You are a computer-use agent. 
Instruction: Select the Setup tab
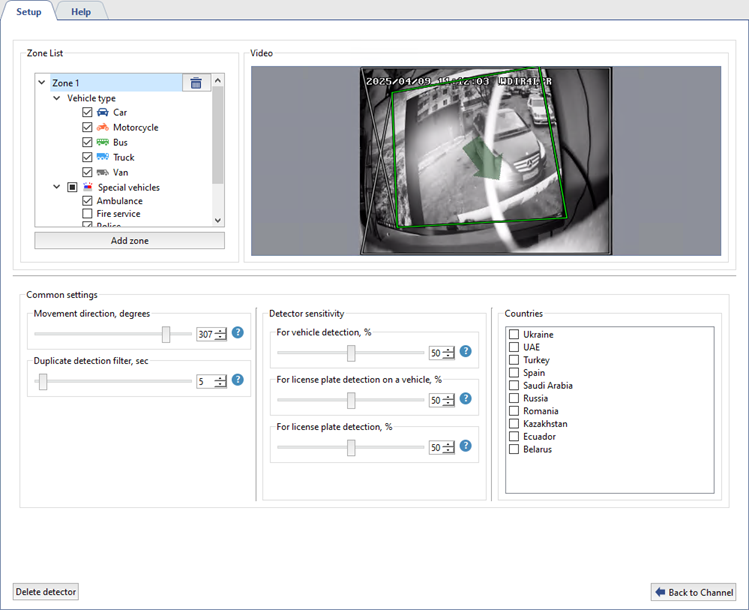click(x=28, y=12)
